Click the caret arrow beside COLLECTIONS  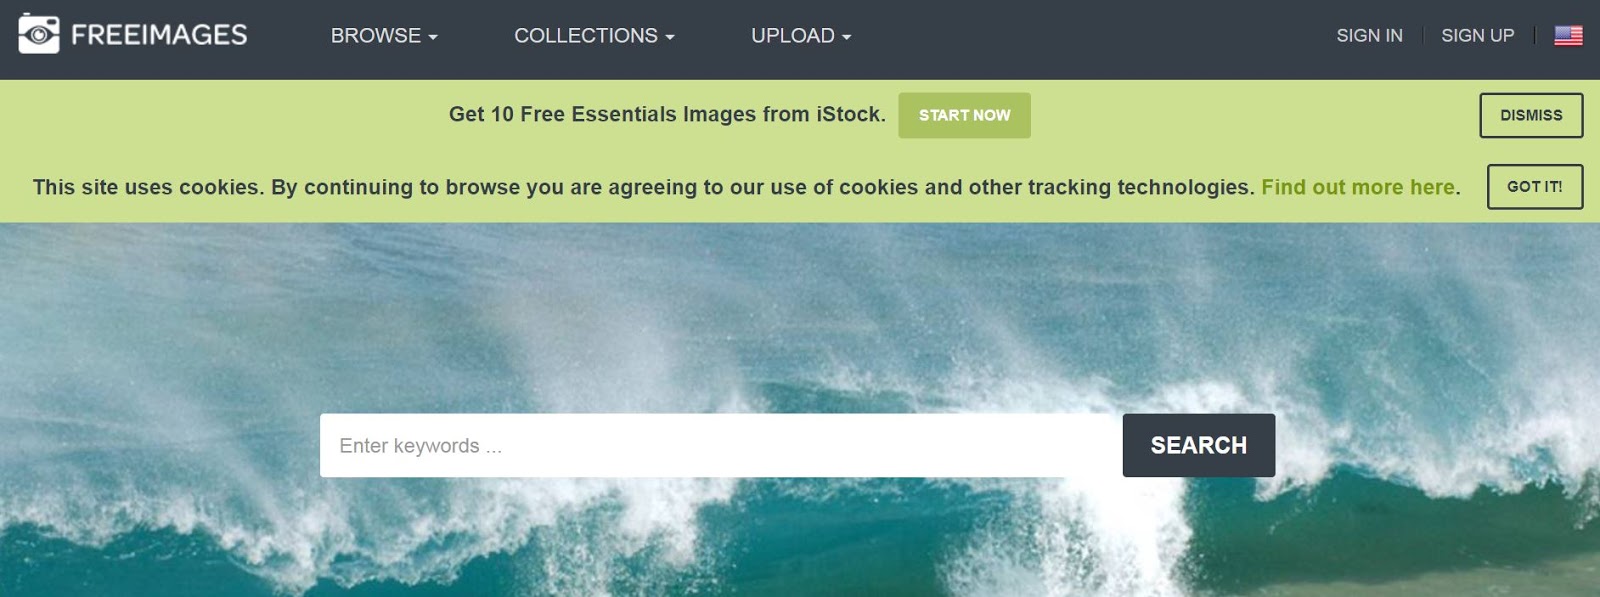(x=670, y=37)
